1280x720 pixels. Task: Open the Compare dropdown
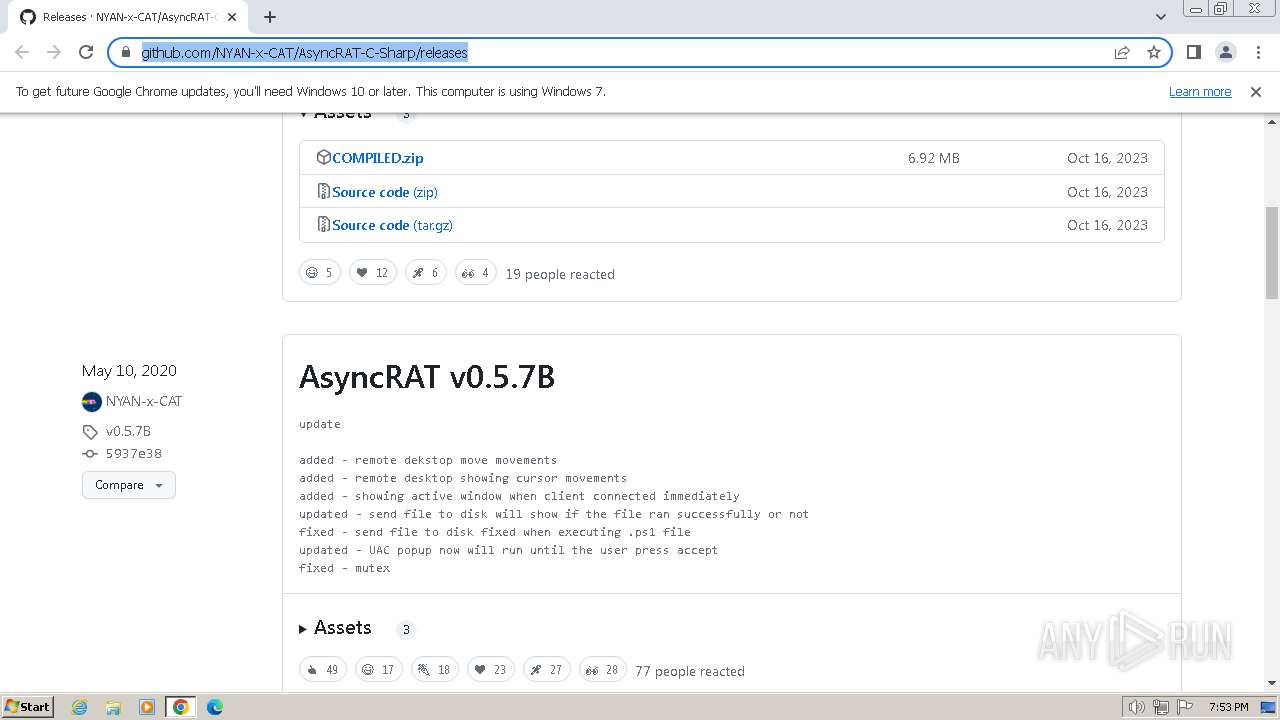click(129, 485)
